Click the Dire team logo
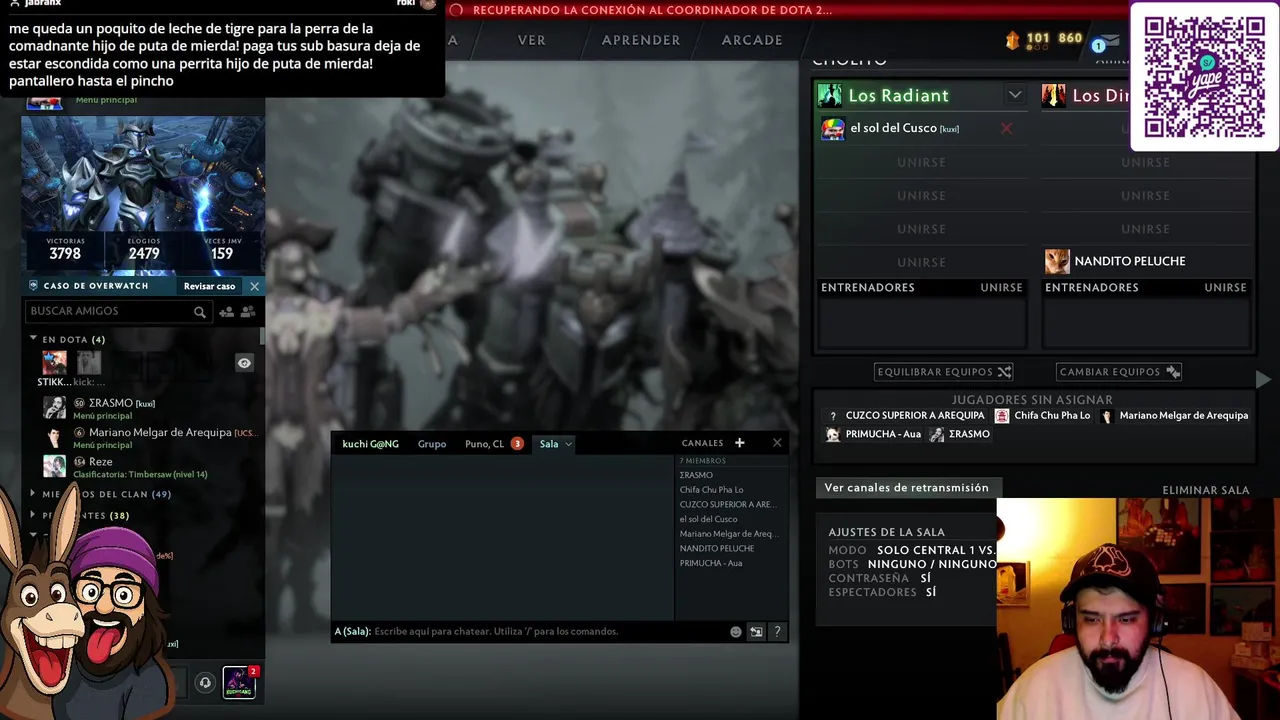 click(x=1053, y=95)
